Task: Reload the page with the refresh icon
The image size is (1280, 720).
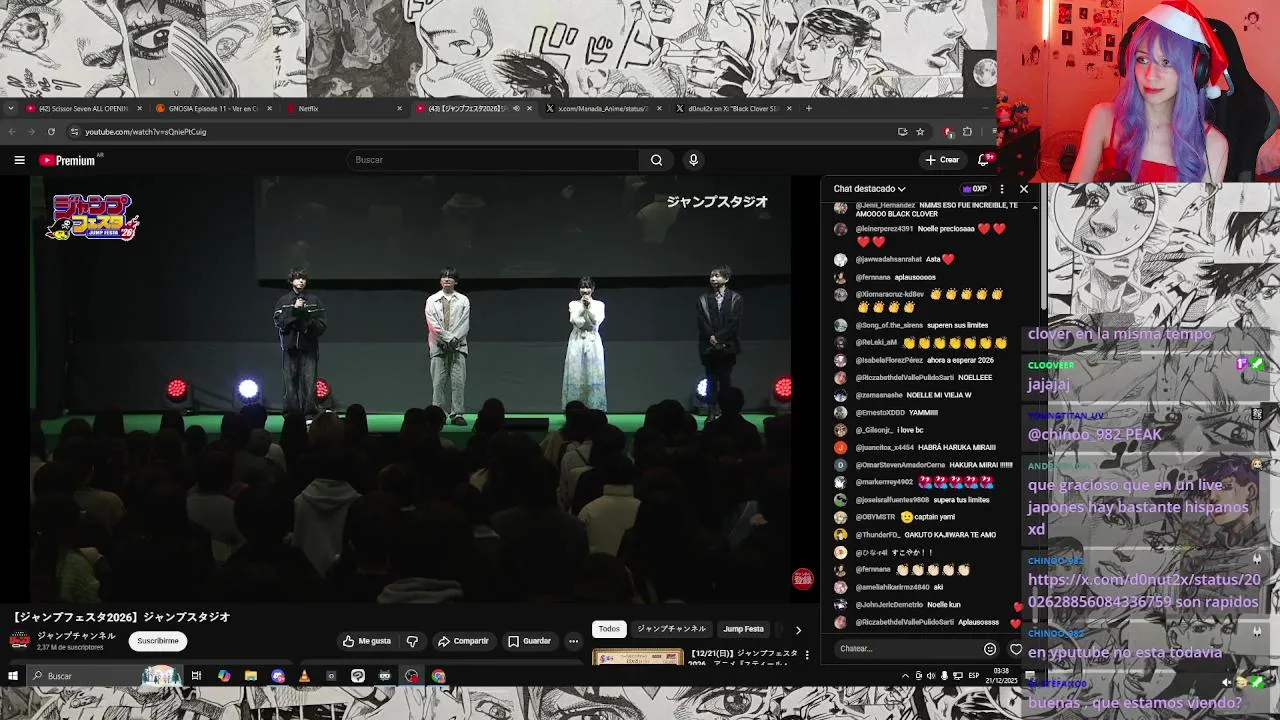Action: 51,132
